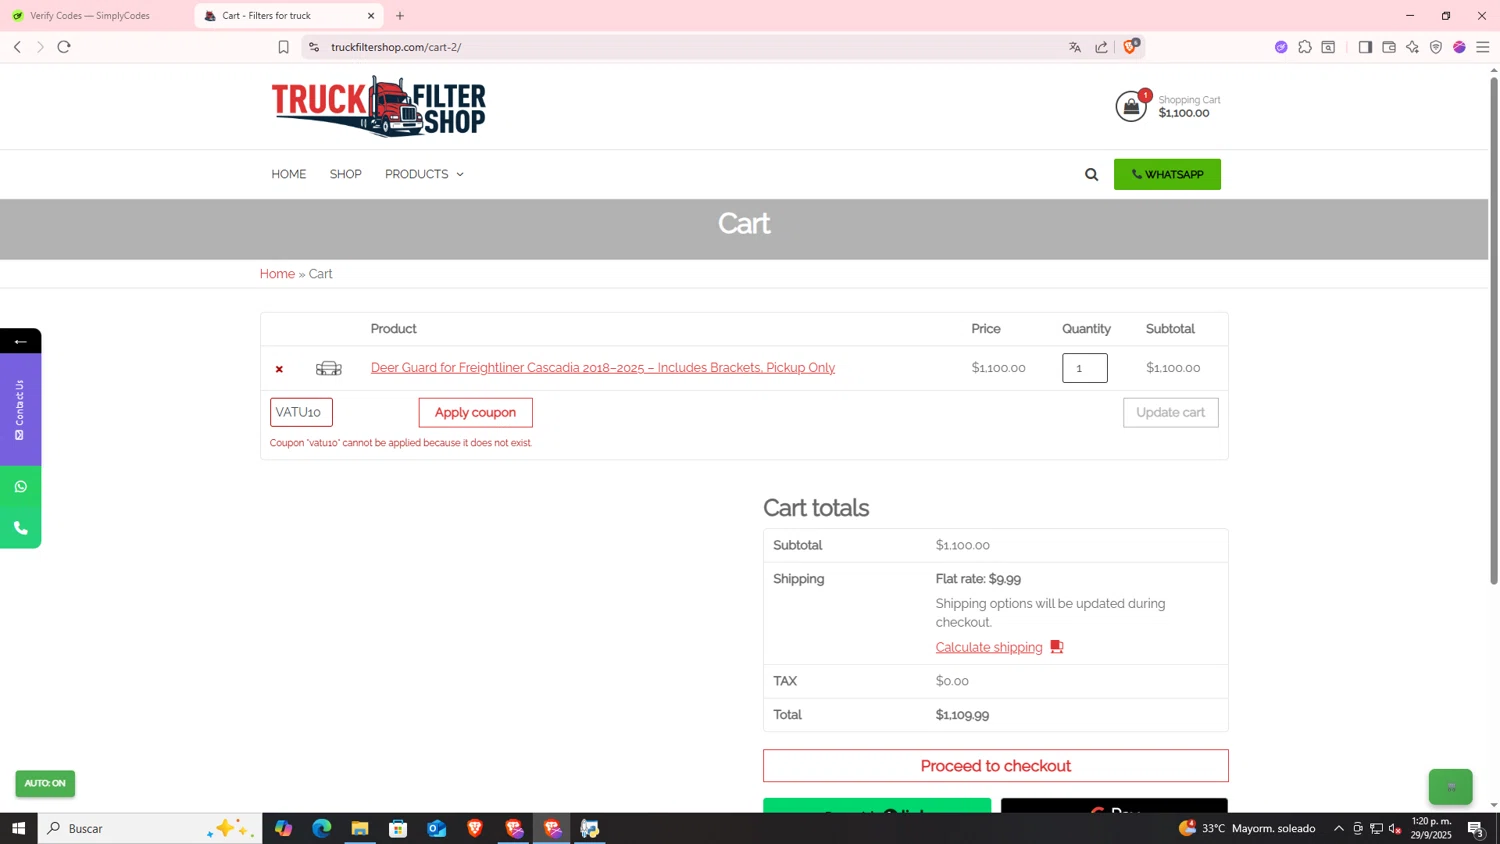The width and height of the screenshot is (1500, 844).
Task: Click the quantity input box
Action: pyautogui.click(x=1084, y=368)
